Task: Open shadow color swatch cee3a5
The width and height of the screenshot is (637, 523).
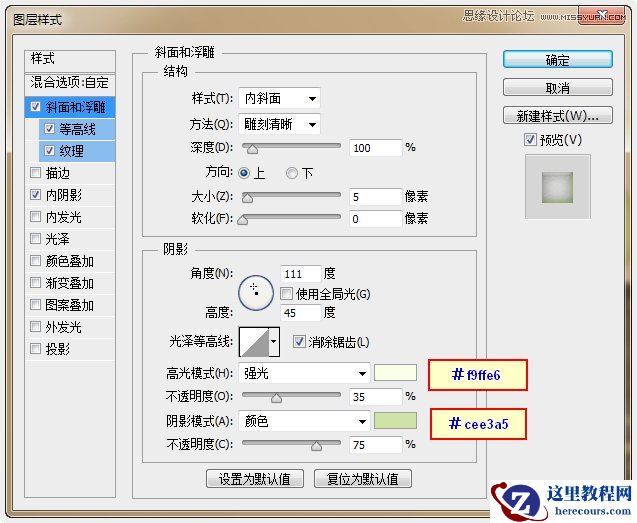Action: tap(395, 421)
